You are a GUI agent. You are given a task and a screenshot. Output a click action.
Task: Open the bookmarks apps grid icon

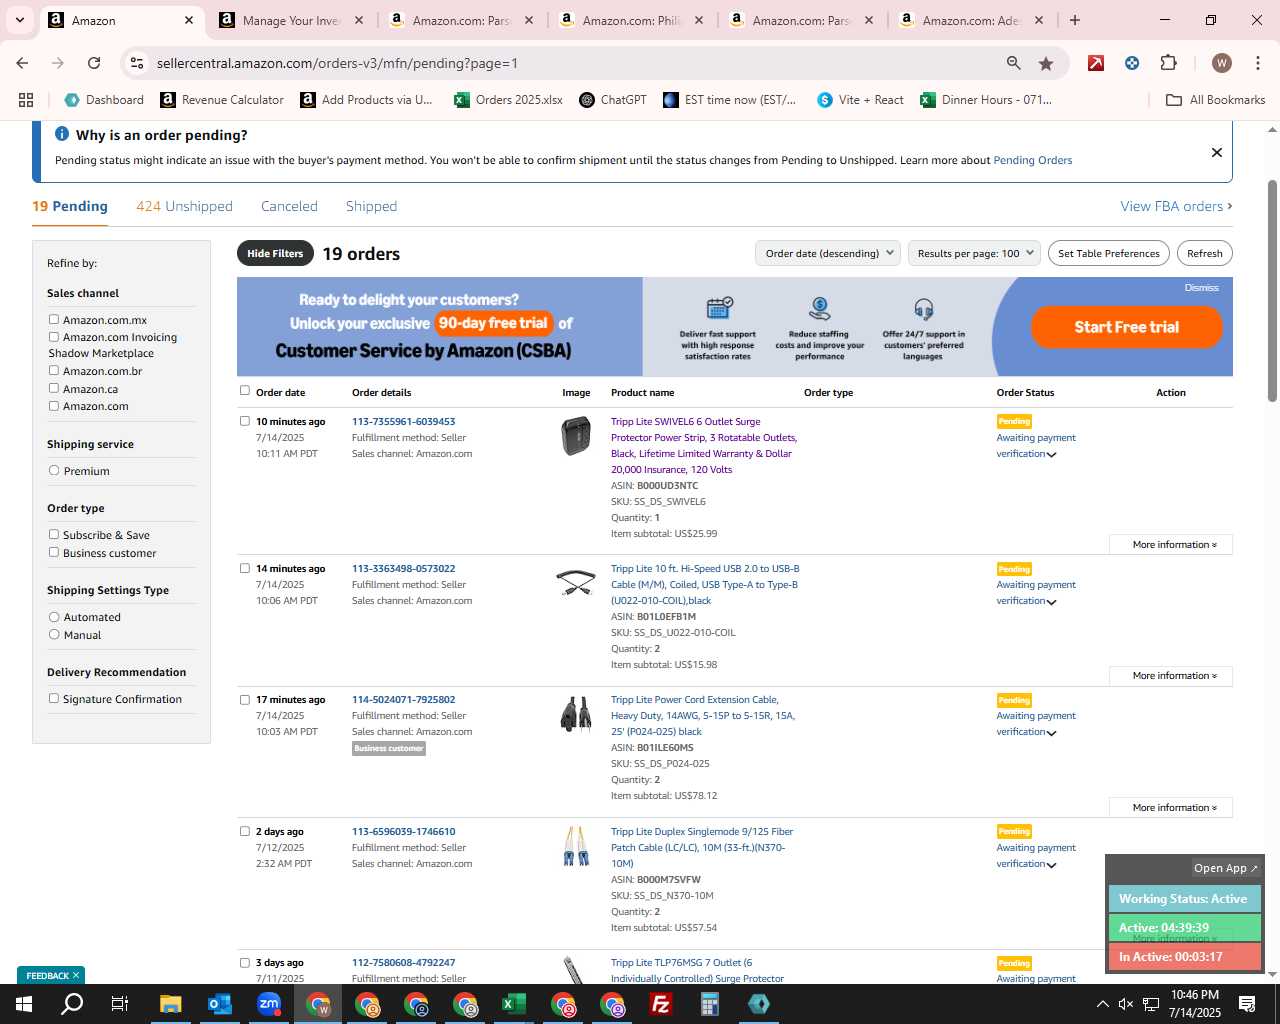(26, 100)
